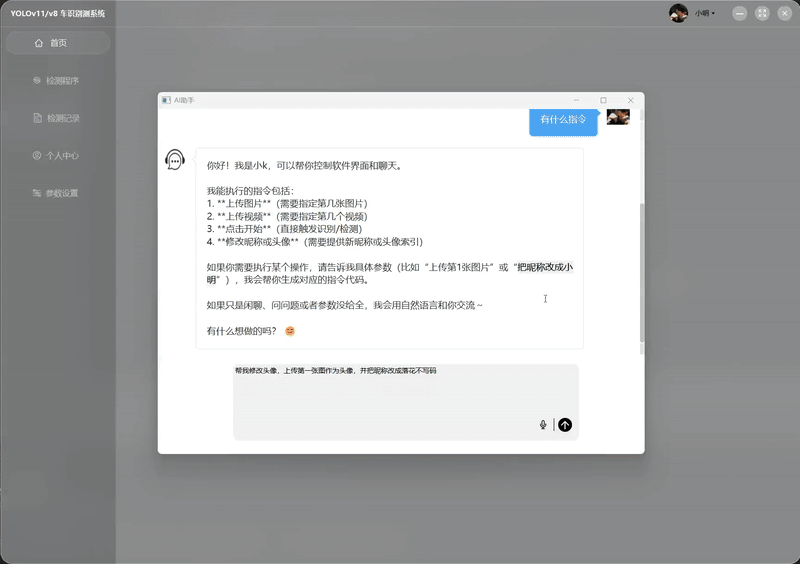Click the text line 3. **点击开始**
Image resolution: width=800 pixels, height=564 pixels.
pos(284,229)
